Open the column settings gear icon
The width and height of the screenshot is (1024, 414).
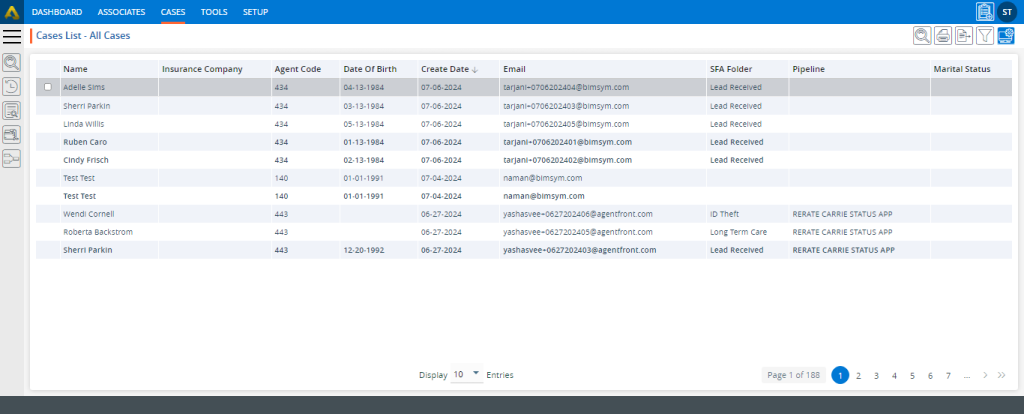tap(1006, 36)
